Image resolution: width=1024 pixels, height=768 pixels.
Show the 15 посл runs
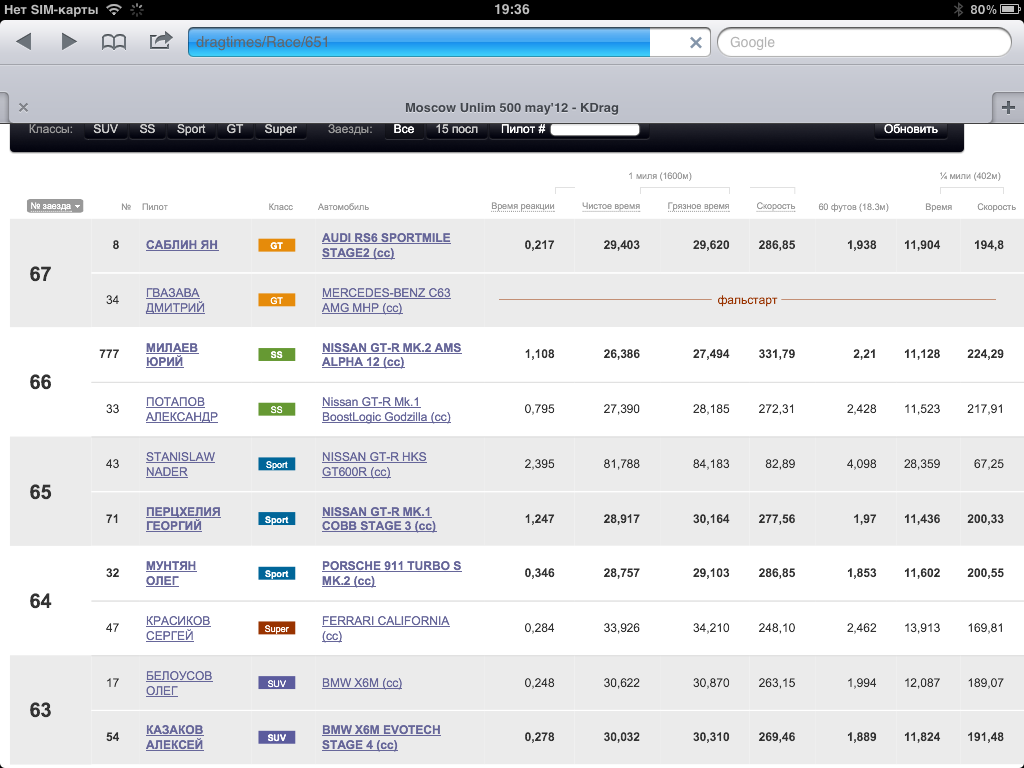[456, 129]
